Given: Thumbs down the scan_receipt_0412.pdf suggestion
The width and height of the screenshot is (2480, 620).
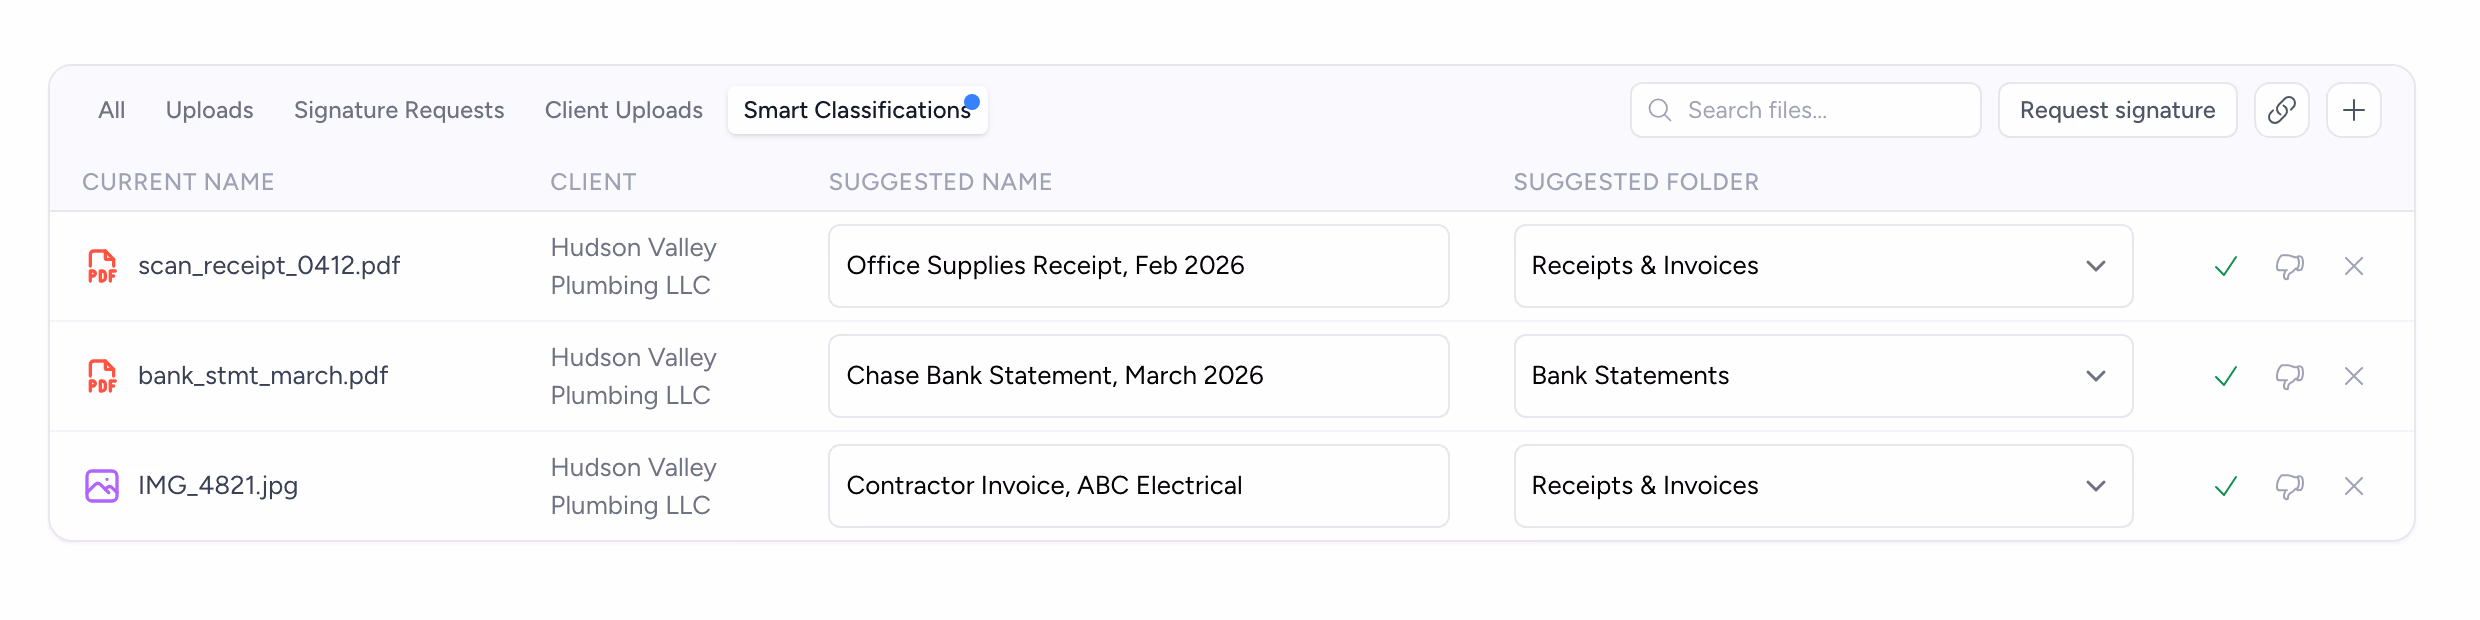Looking at the screenshot, I should click(2289, 266).
